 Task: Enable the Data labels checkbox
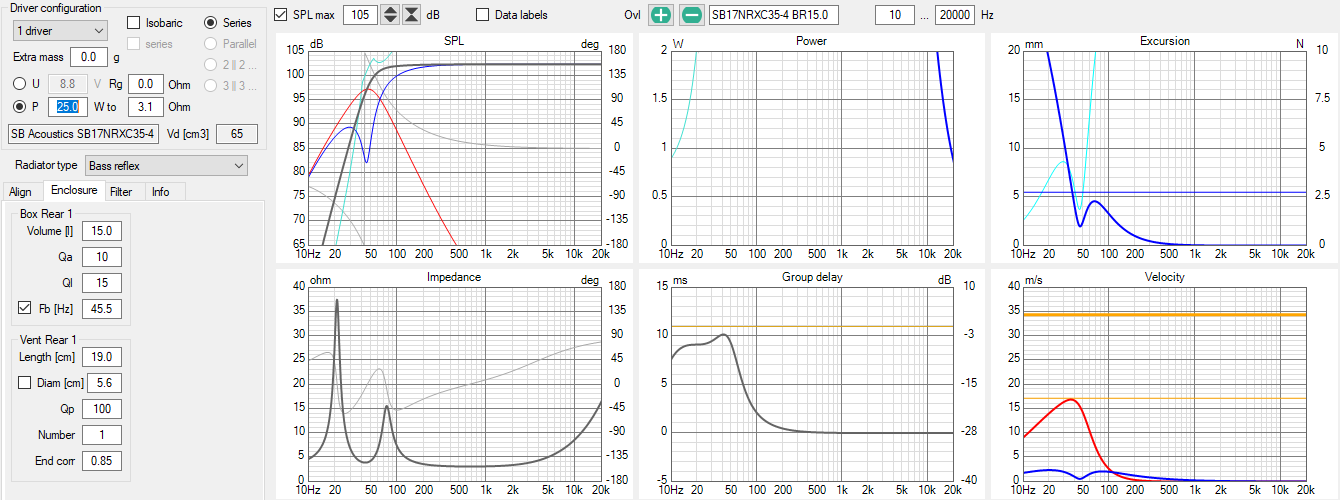pyautogui.click(x=483, y=15)
